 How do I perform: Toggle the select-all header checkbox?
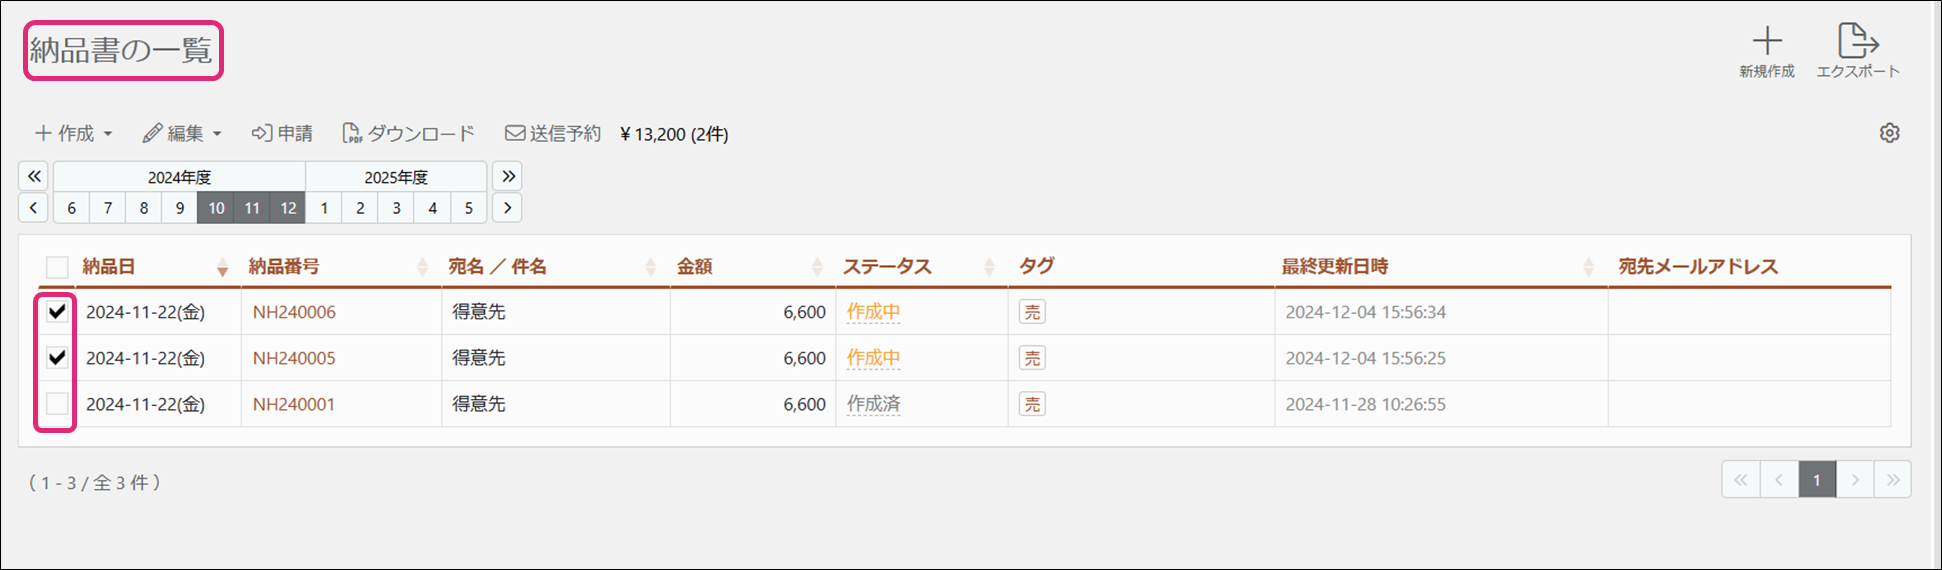[x=57, y=267]
